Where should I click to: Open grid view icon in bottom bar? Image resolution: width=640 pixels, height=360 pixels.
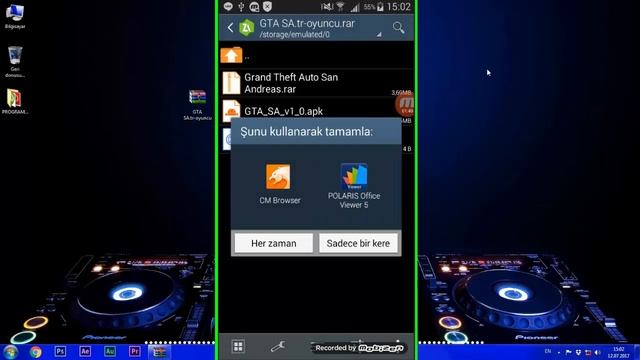238,347
